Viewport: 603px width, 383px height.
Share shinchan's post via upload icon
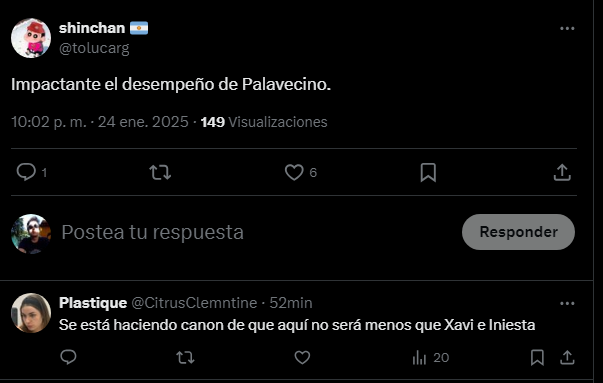pos(562,172)
